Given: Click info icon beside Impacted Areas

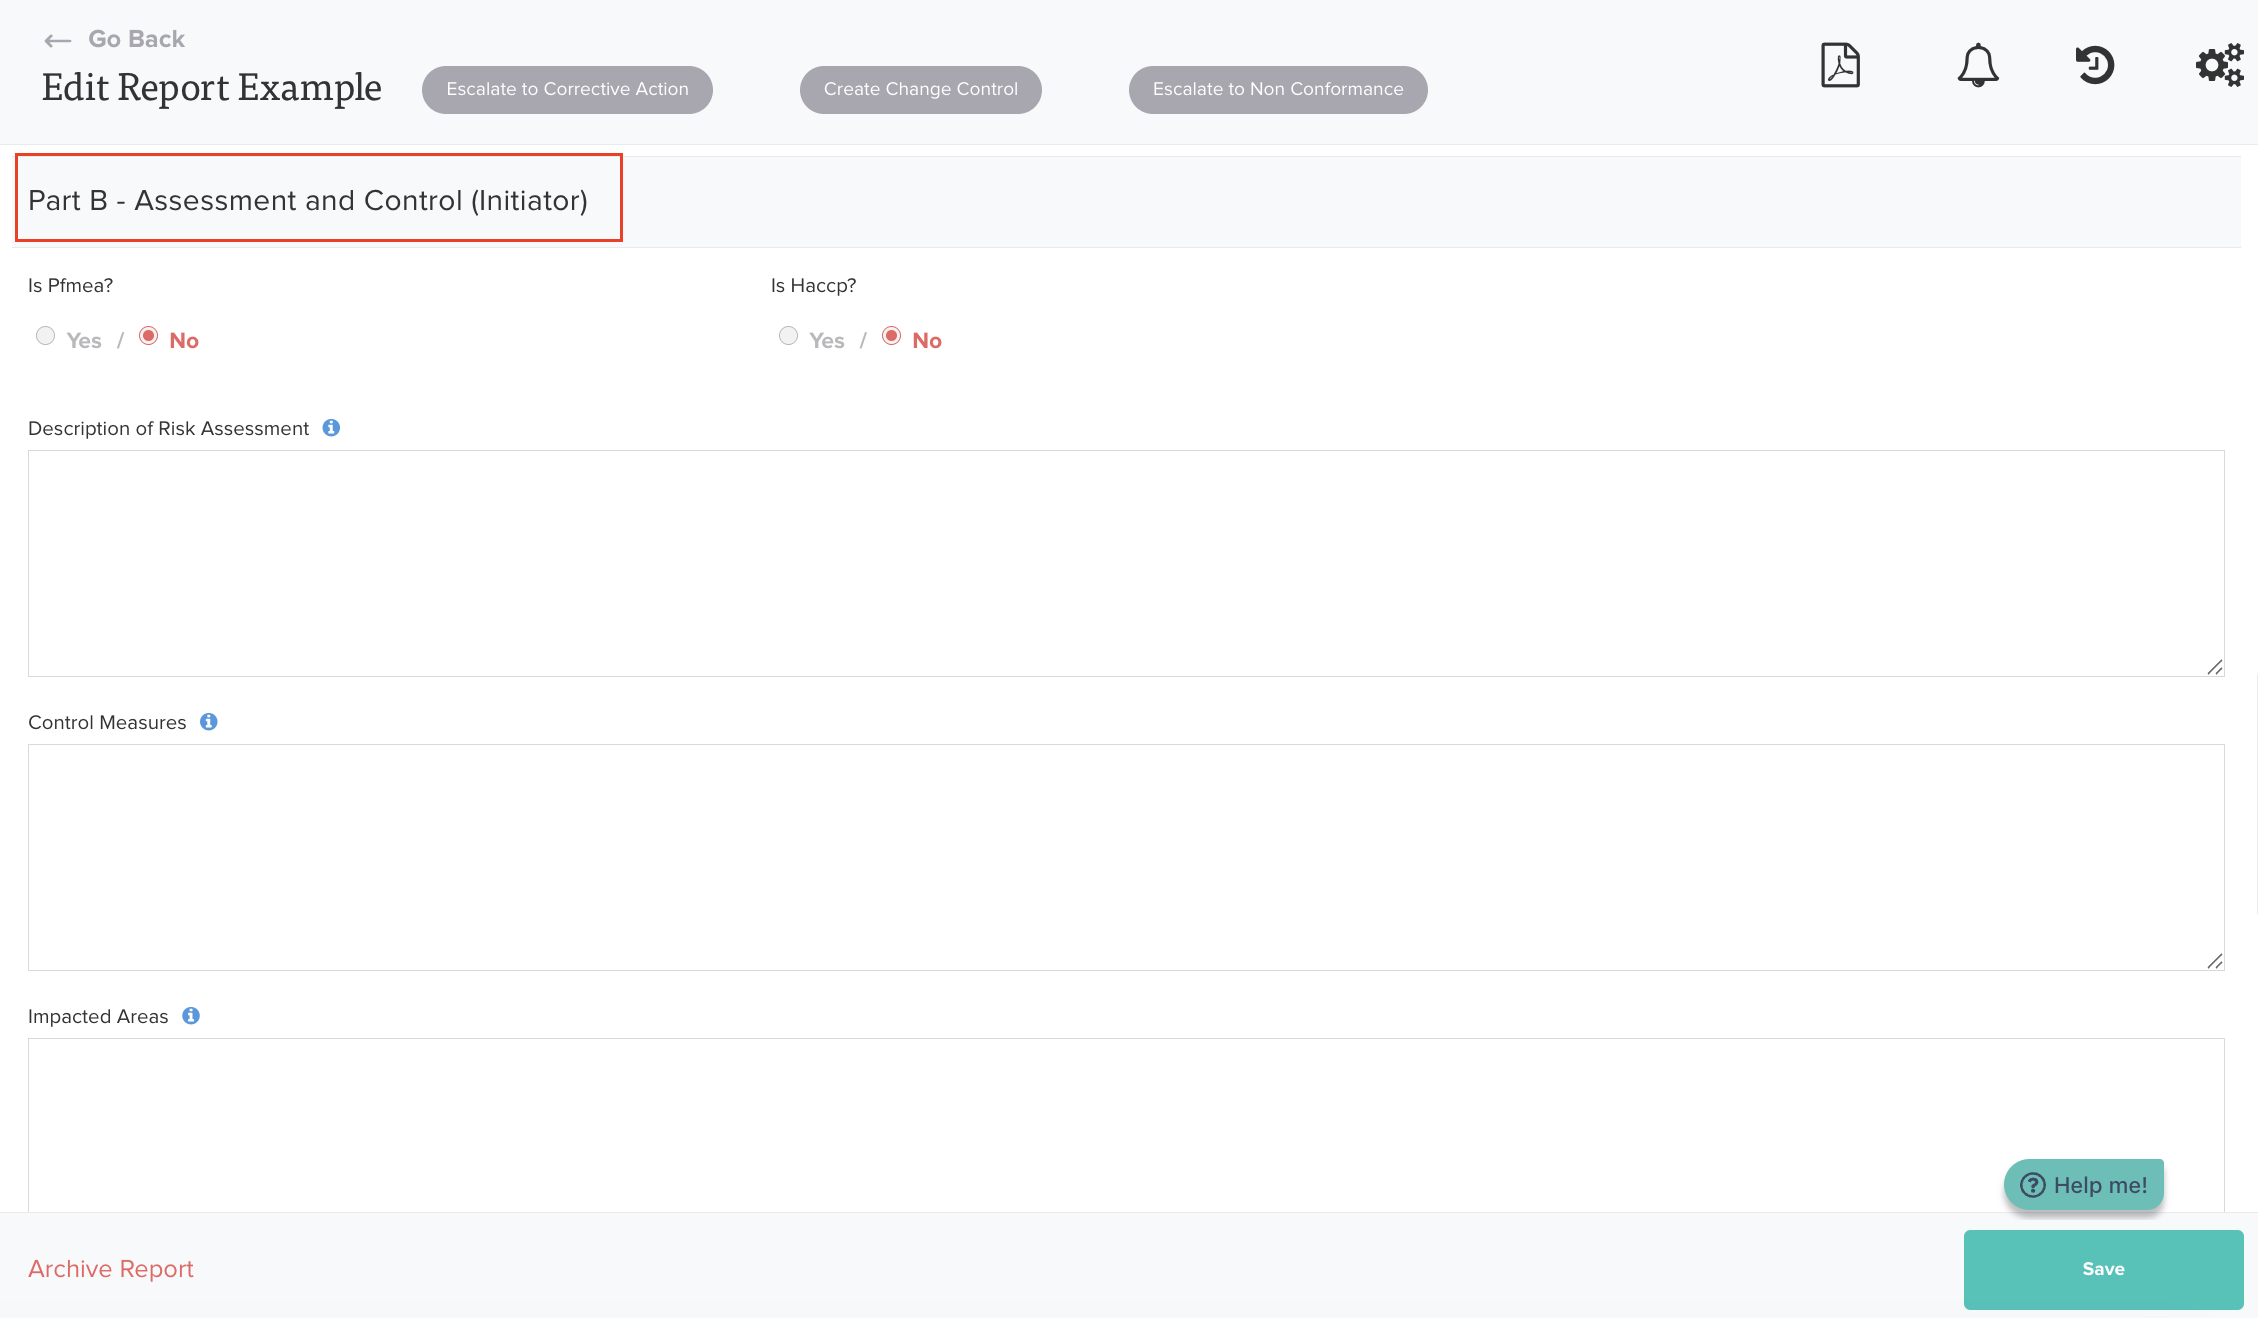Looking at the screenshot, I should click(x=191, y=1016).
